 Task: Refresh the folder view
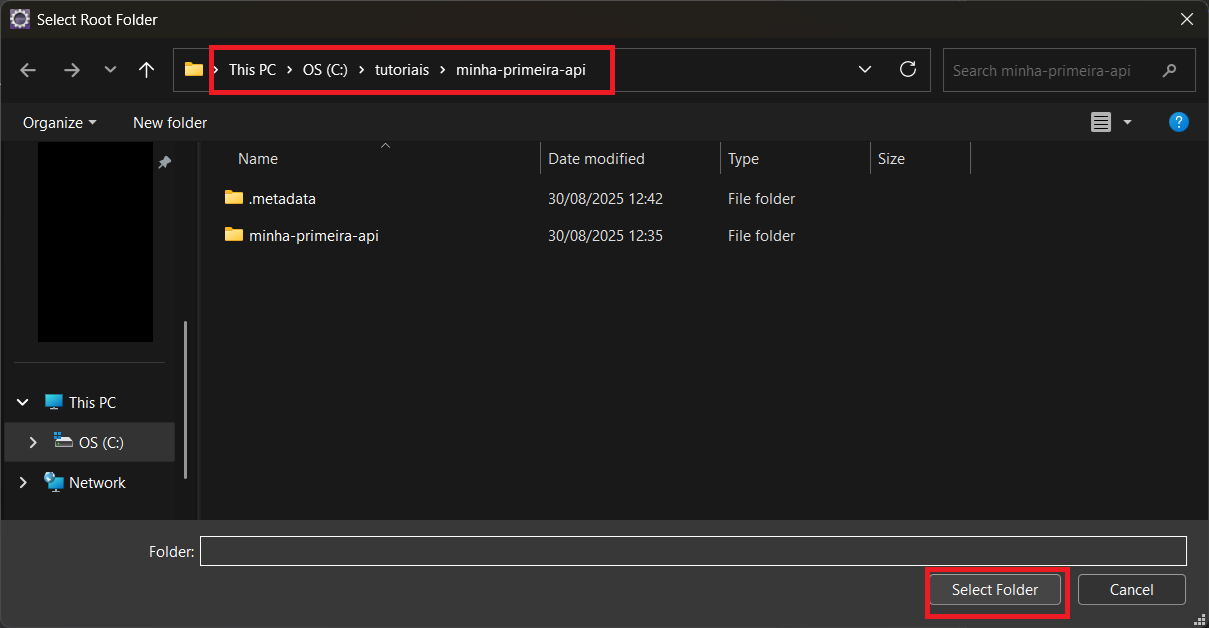(x=908, y=70)
